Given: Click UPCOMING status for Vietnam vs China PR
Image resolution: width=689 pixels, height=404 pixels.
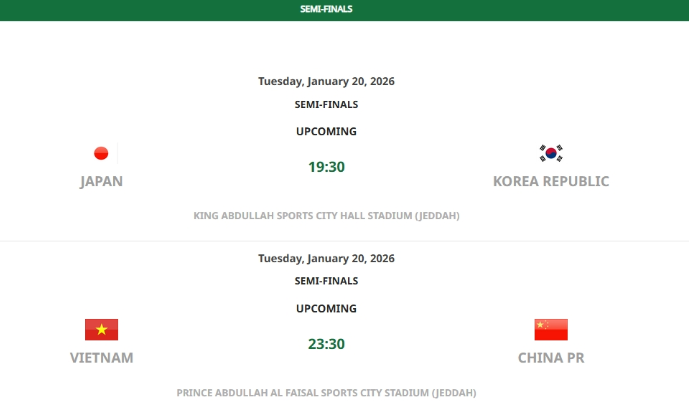Looking at the screenshot, I should (x=326, y=308).
